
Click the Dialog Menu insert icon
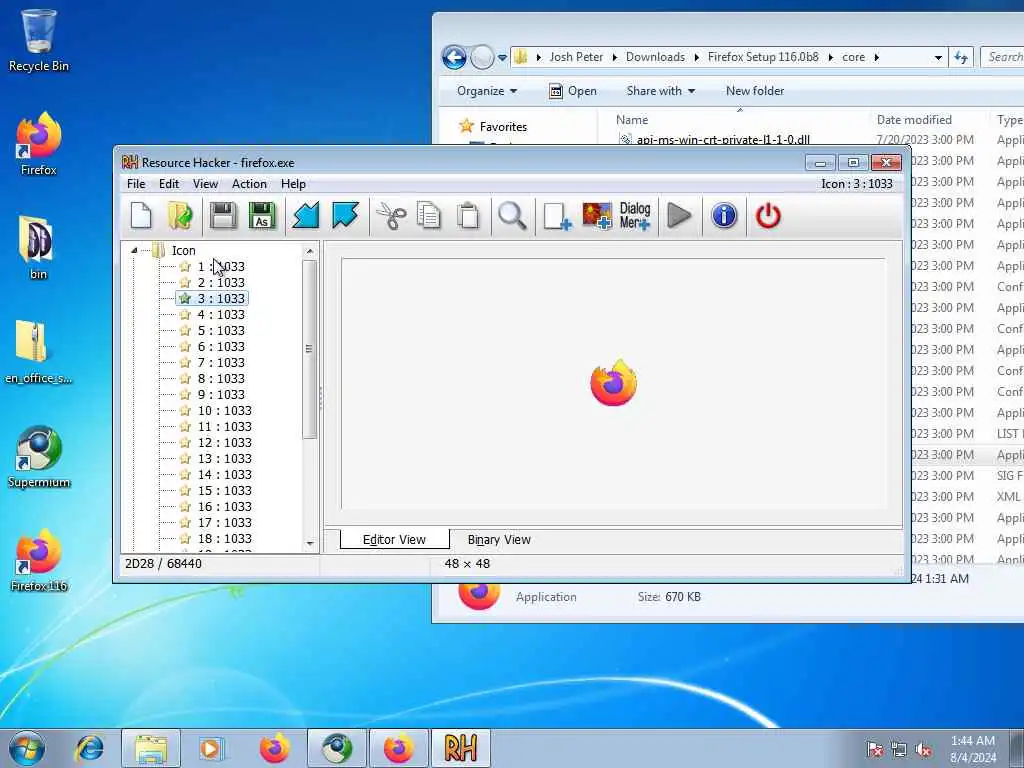pyautogui.click(x=635, y=216)
